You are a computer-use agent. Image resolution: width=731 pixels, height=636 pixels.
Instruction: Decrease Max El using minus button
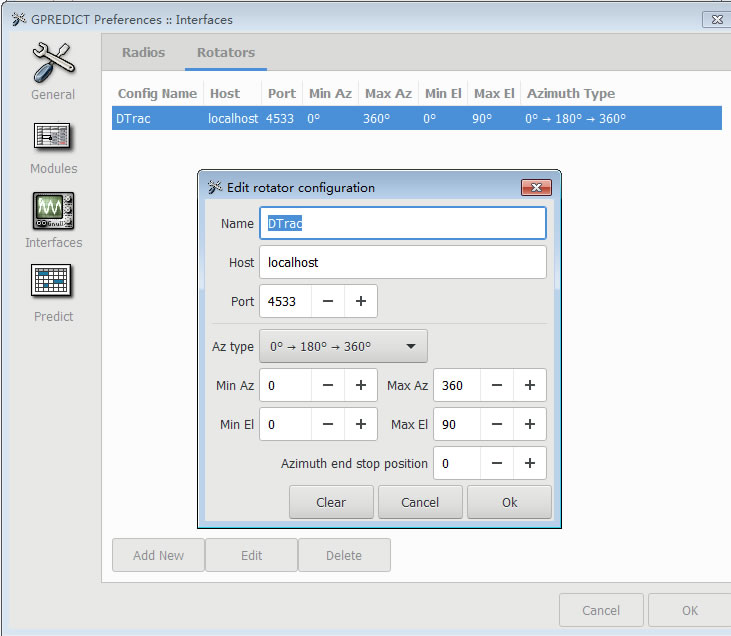click(x=497, y=424)
